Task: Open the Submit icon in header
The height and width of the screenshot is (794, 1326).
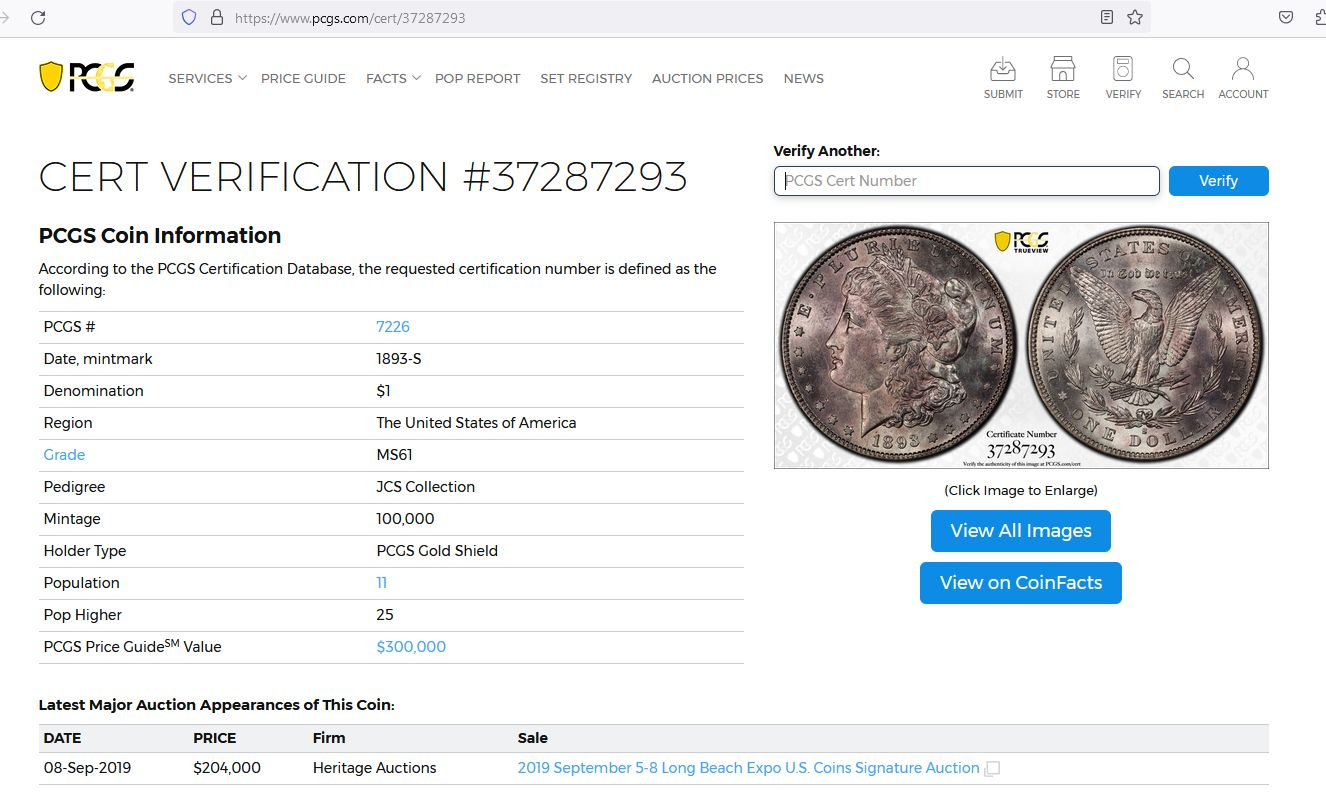Action: point(1003,78)
